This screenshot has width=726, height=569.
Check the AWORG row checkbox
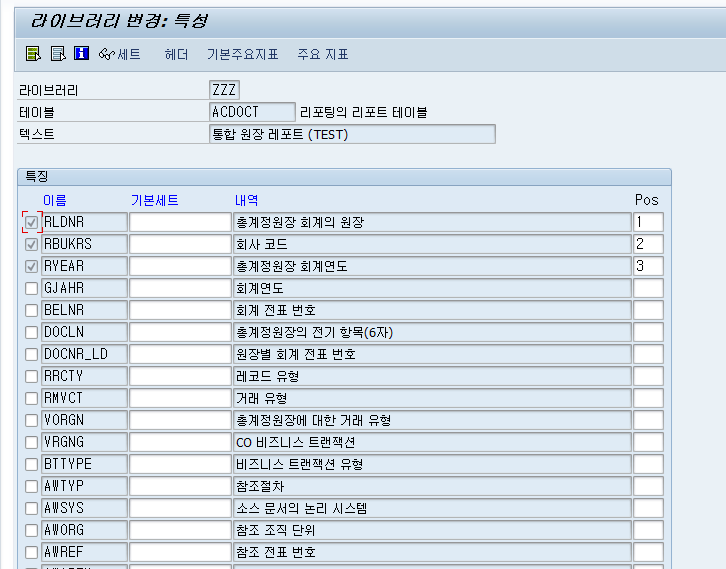click(31, 530)
